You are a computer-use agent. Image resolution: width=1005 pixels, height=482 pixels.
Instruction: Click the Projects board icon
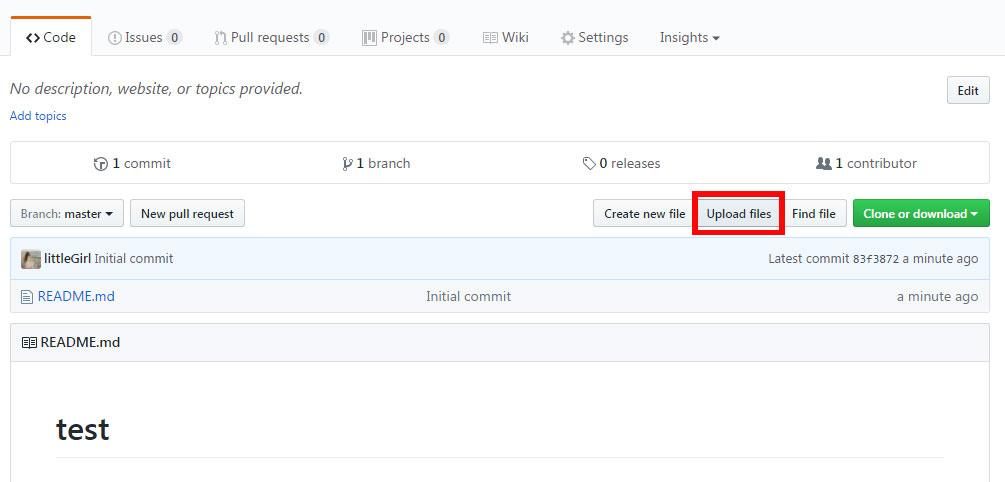coord(369,38)
